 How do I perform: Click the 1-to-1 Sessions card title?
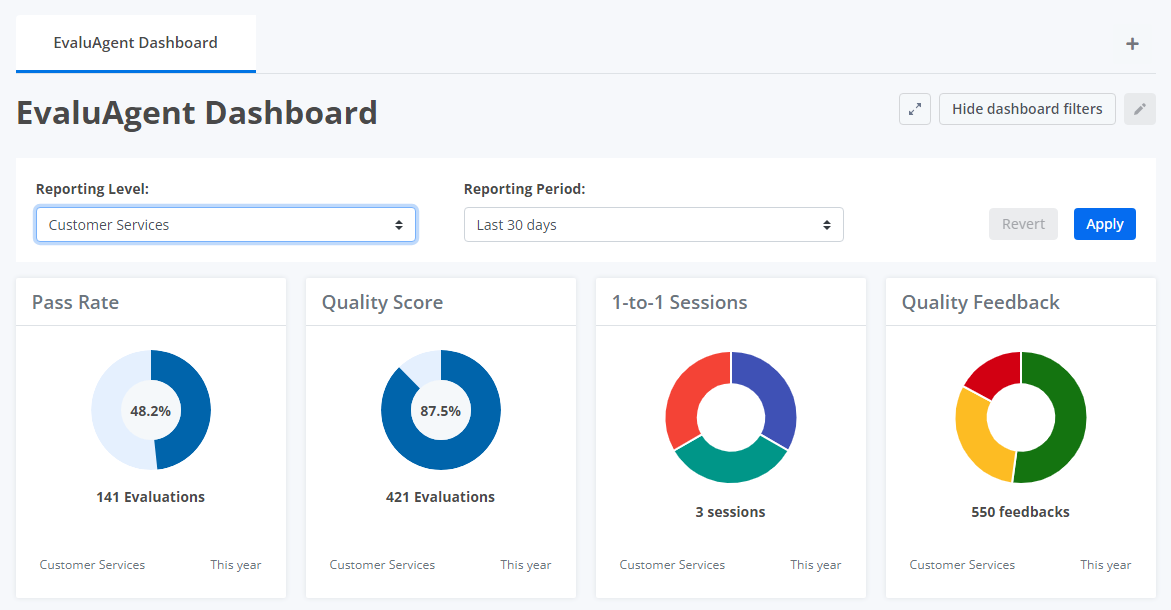coord(680,302)
